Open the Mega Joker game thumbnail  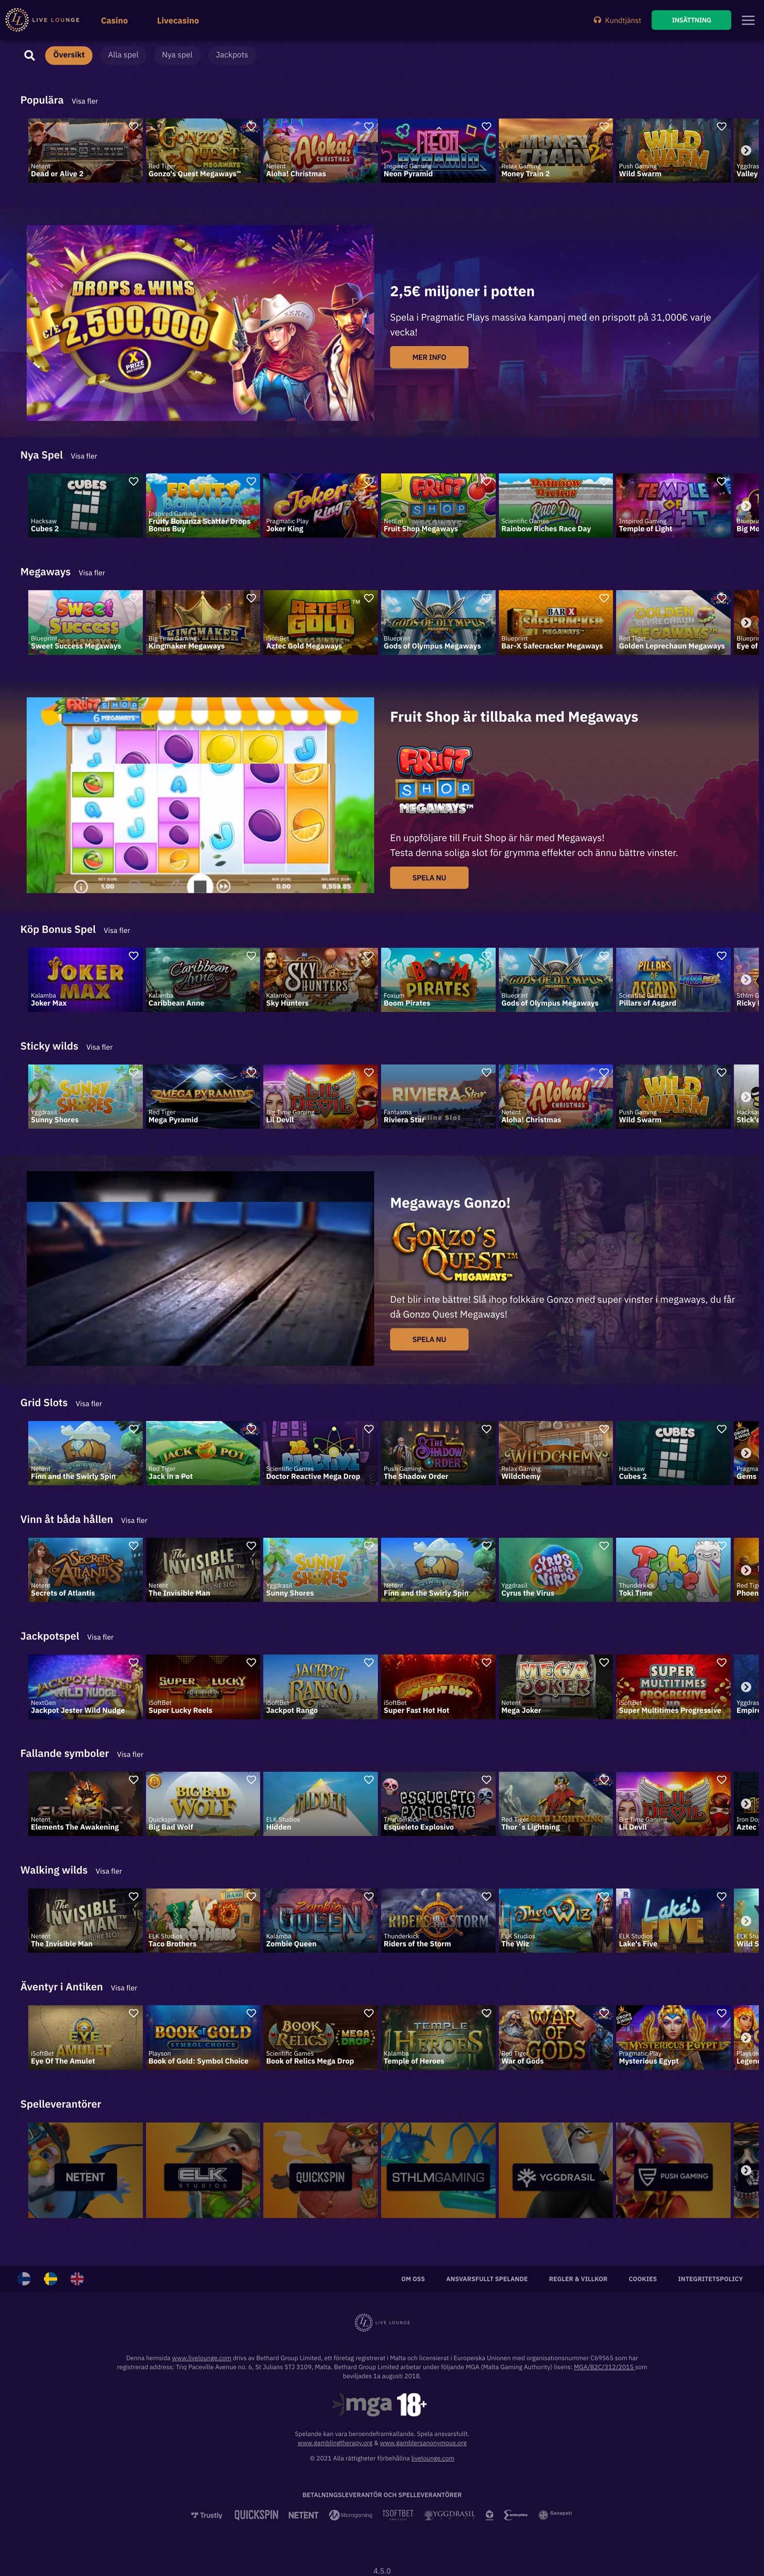coord(555,1686)
